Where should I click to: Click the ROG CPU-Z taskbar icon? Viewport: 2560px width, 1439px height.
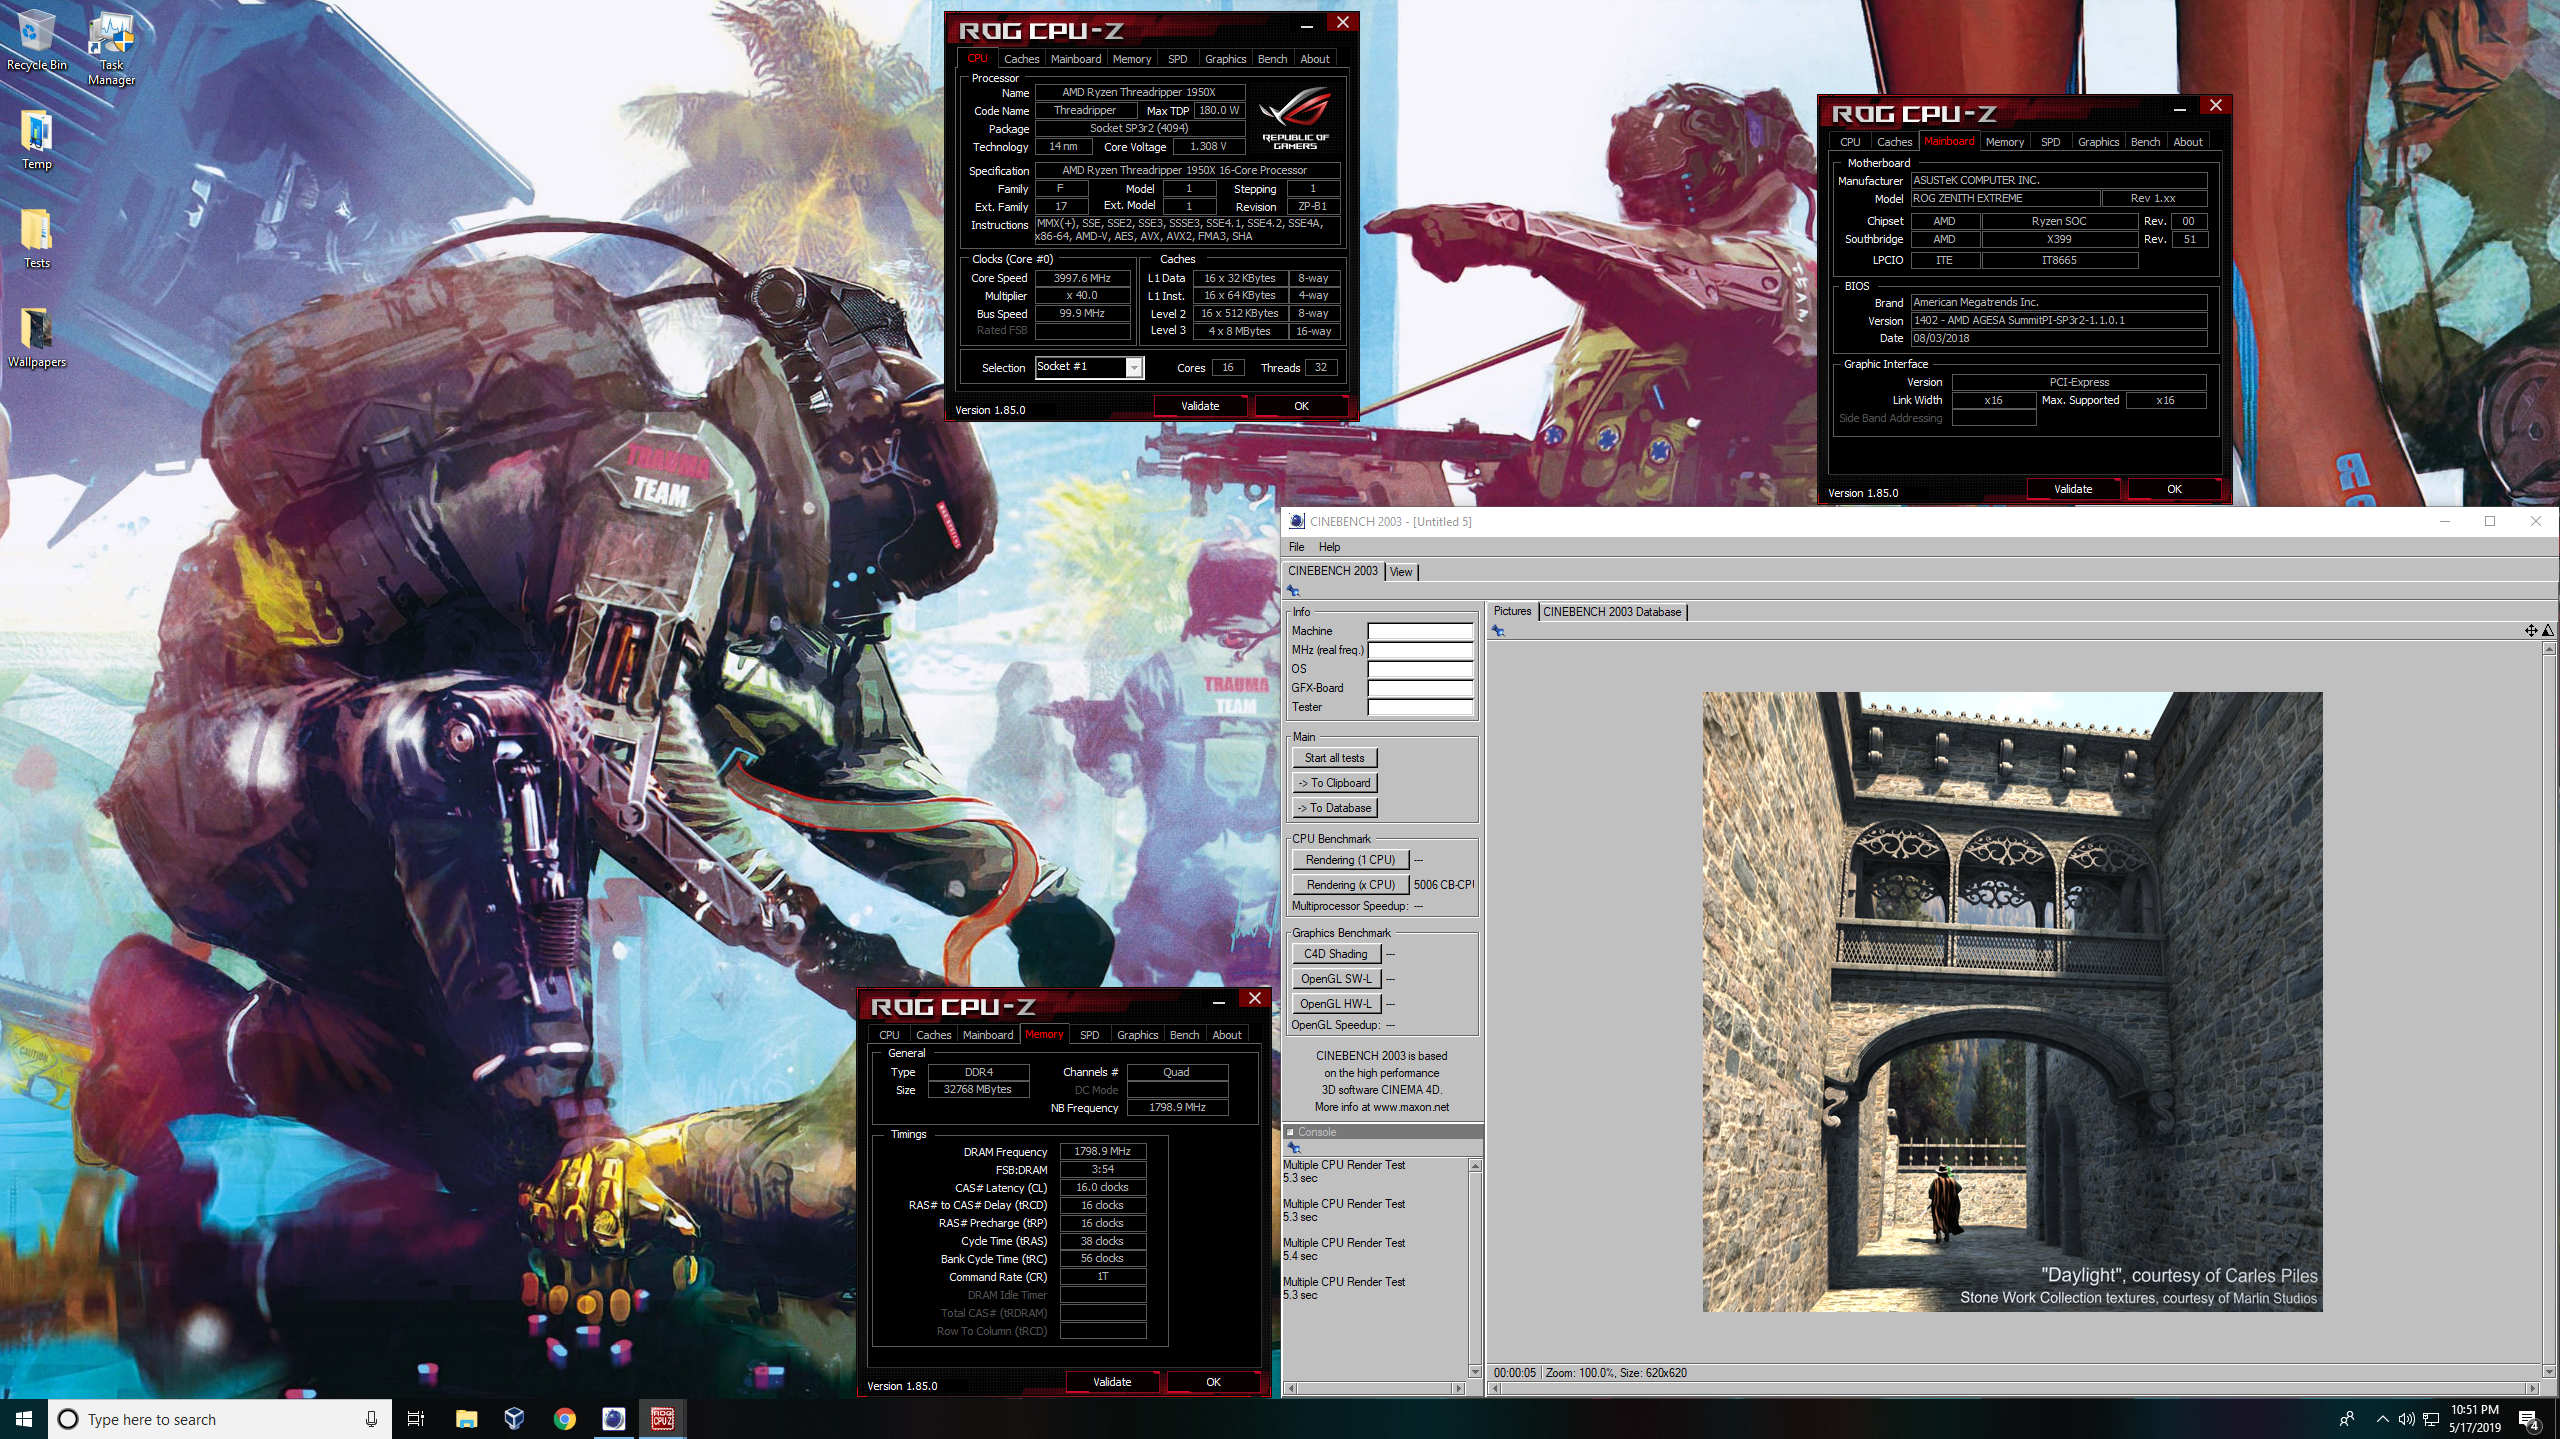tap(662, 1418)
